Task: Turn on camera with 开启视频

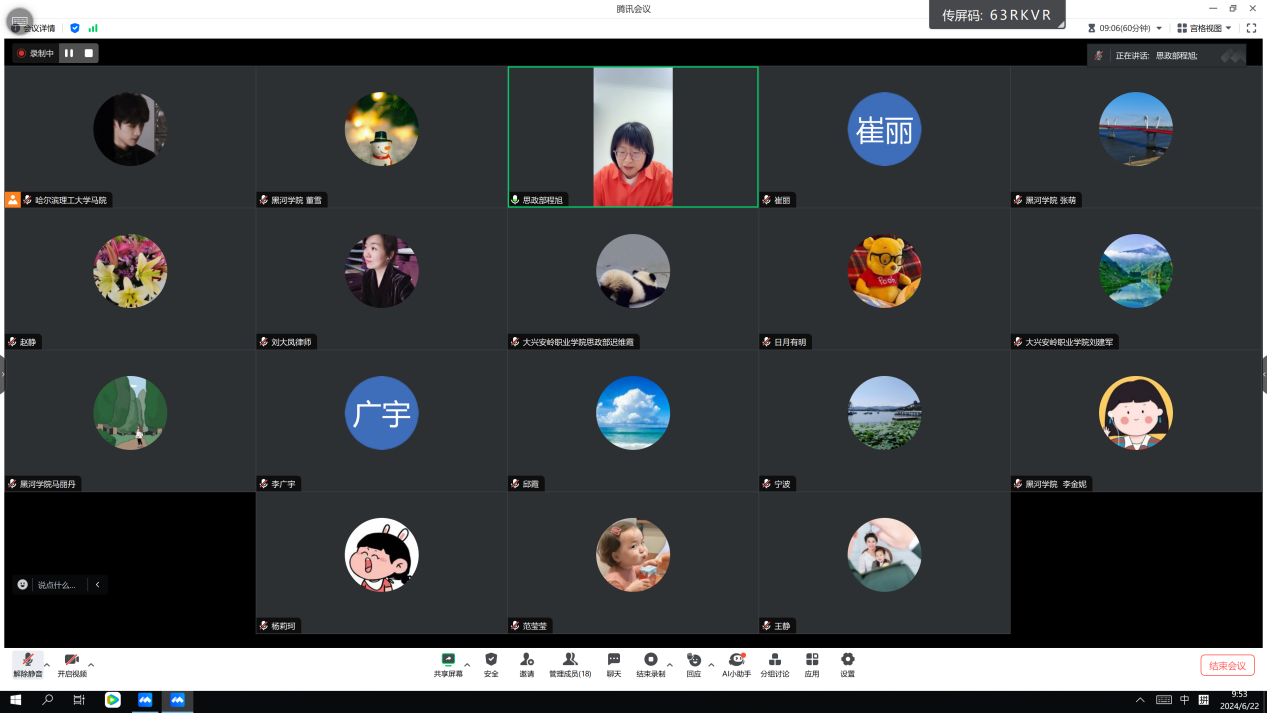Action: click(x=72, y=664)
